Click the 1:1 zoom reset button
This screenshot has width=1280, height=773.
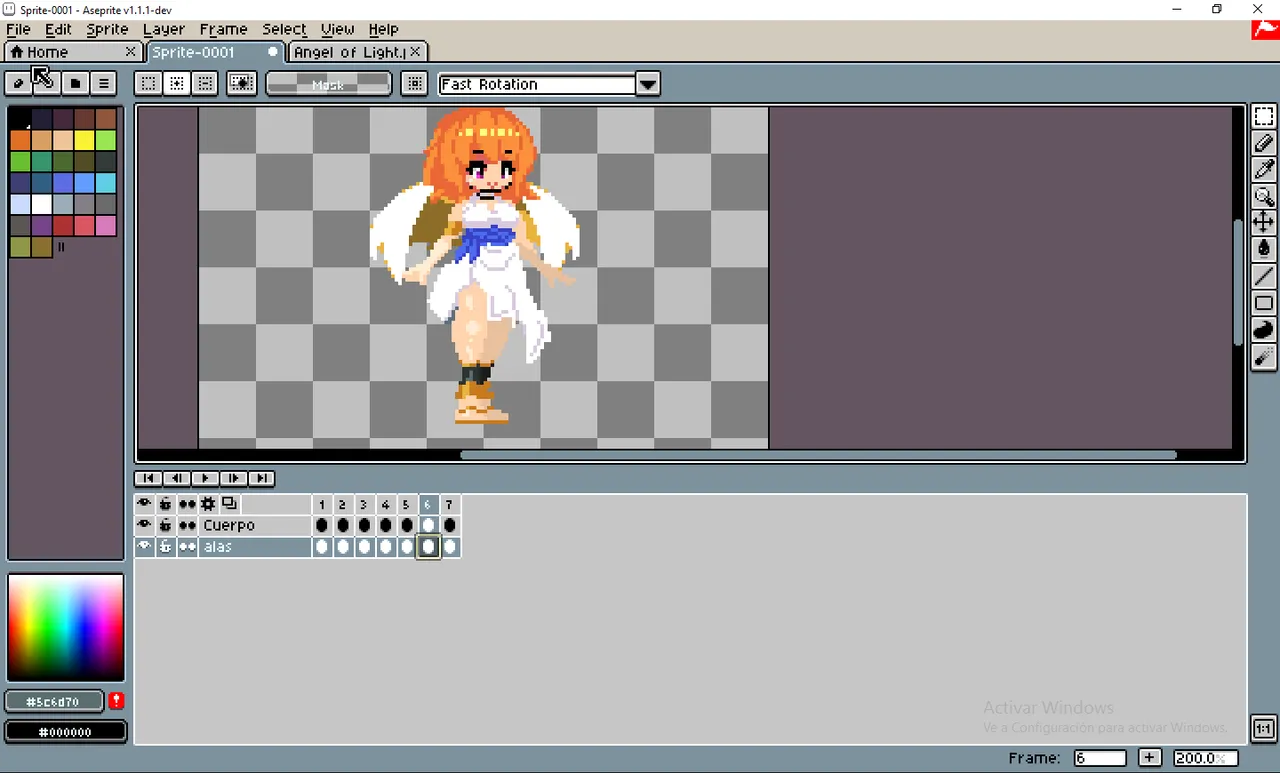click(x=1263, y=728)
